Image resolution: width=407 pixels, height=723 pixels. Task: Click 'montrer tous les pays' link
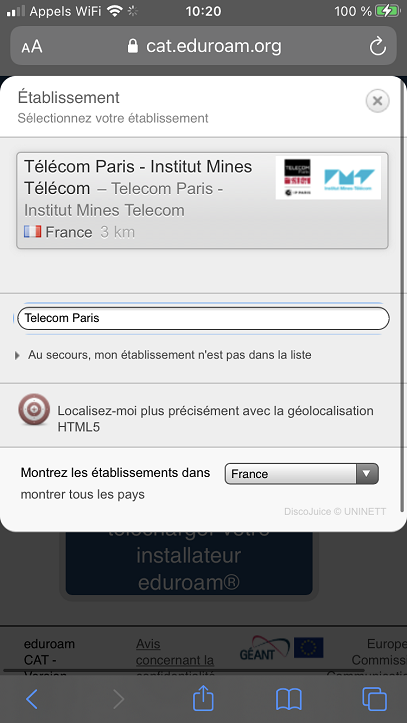coord(83,495)
